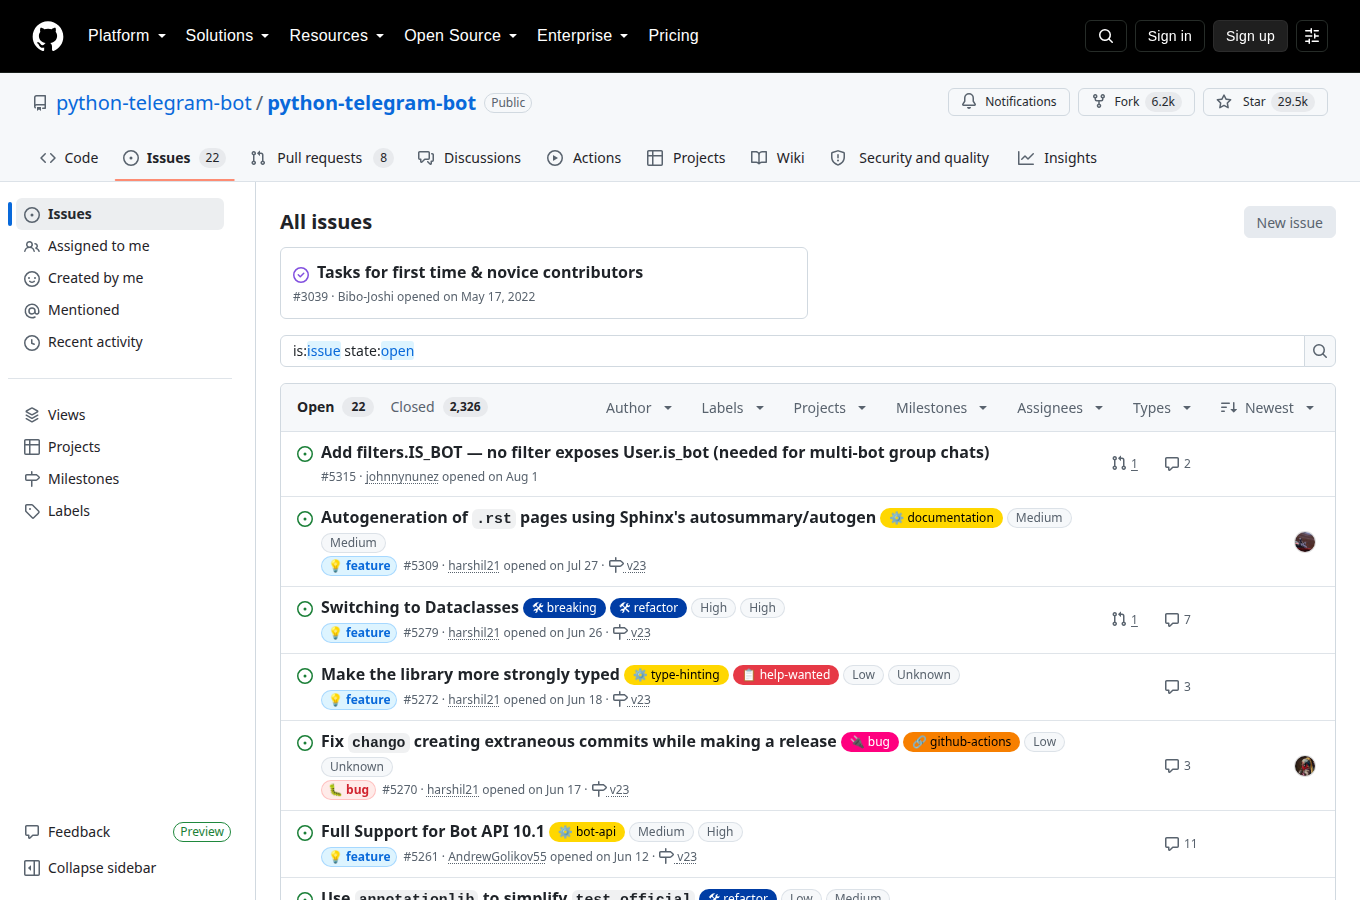Open Labels in the sidebar
Viewport: 1360px width, 900px height.
(x=120, y=511)
